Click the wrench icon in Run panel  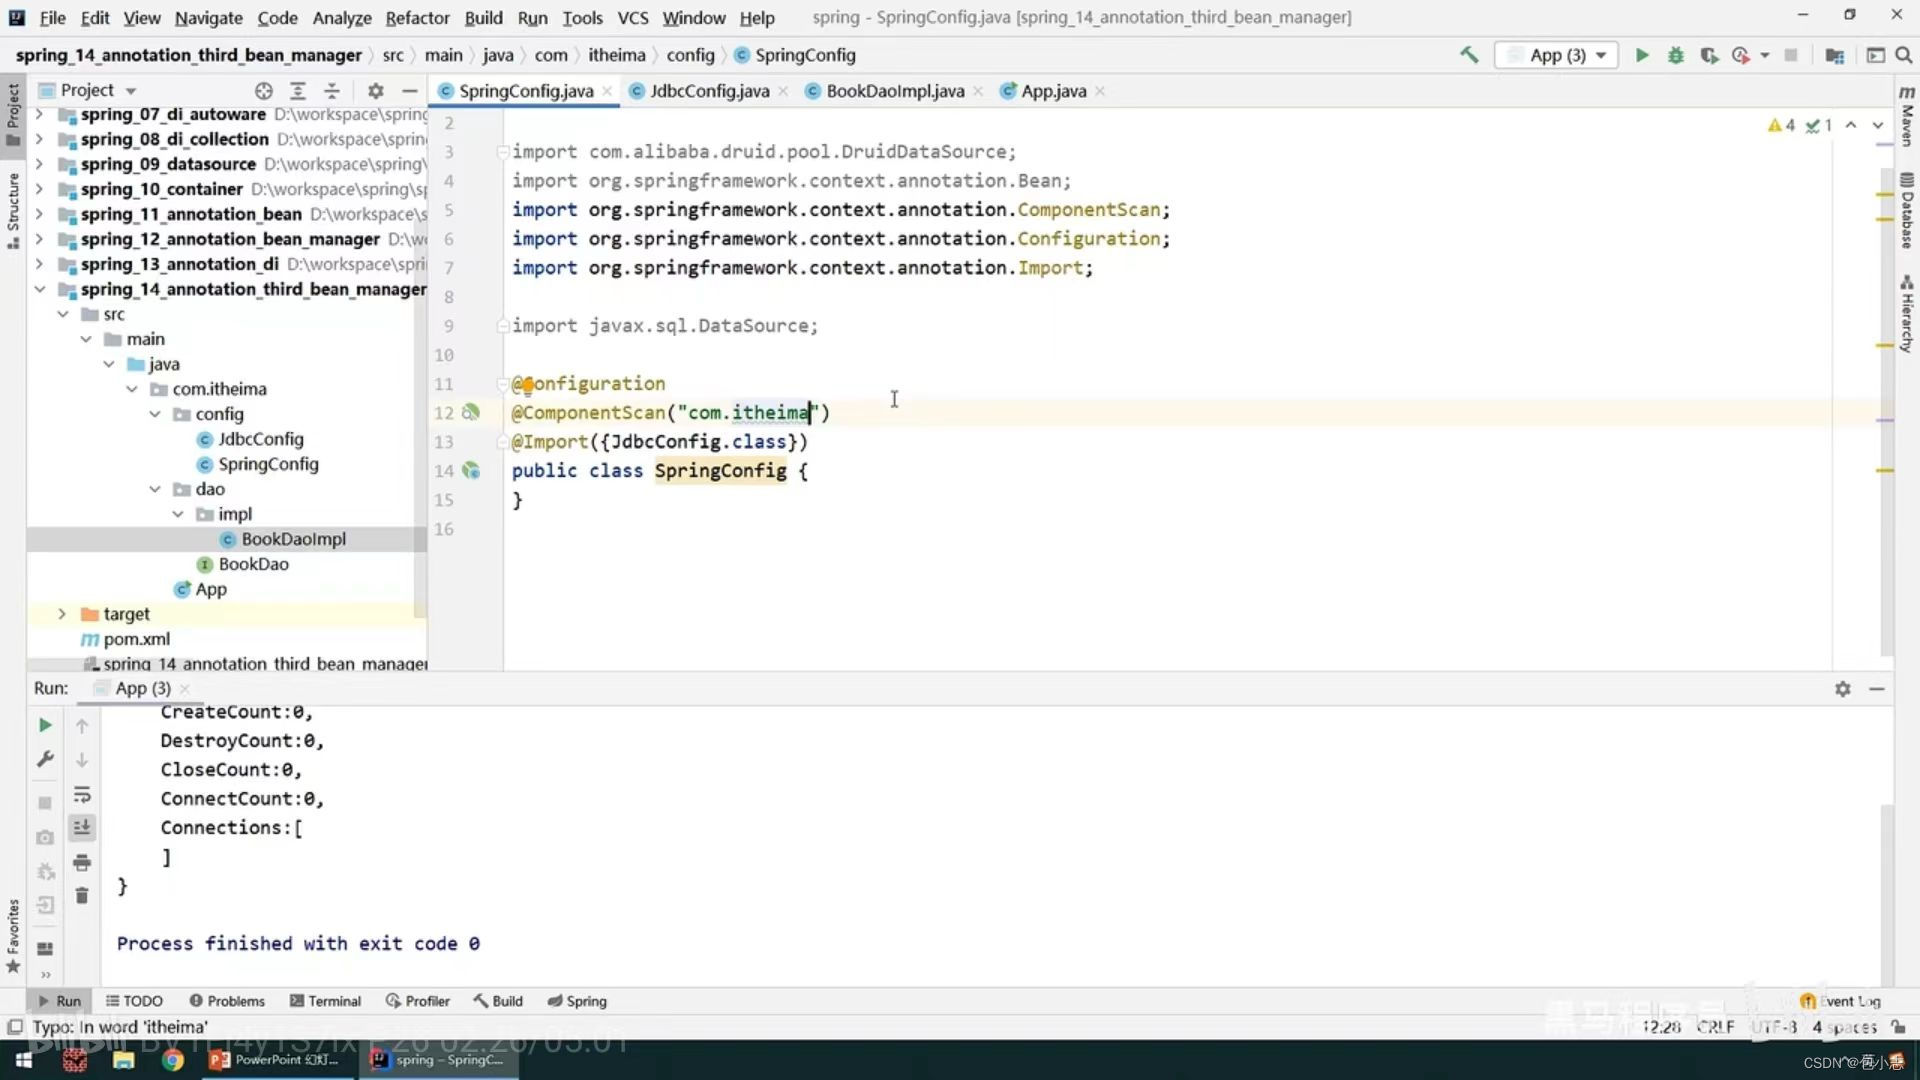point(45,759)
